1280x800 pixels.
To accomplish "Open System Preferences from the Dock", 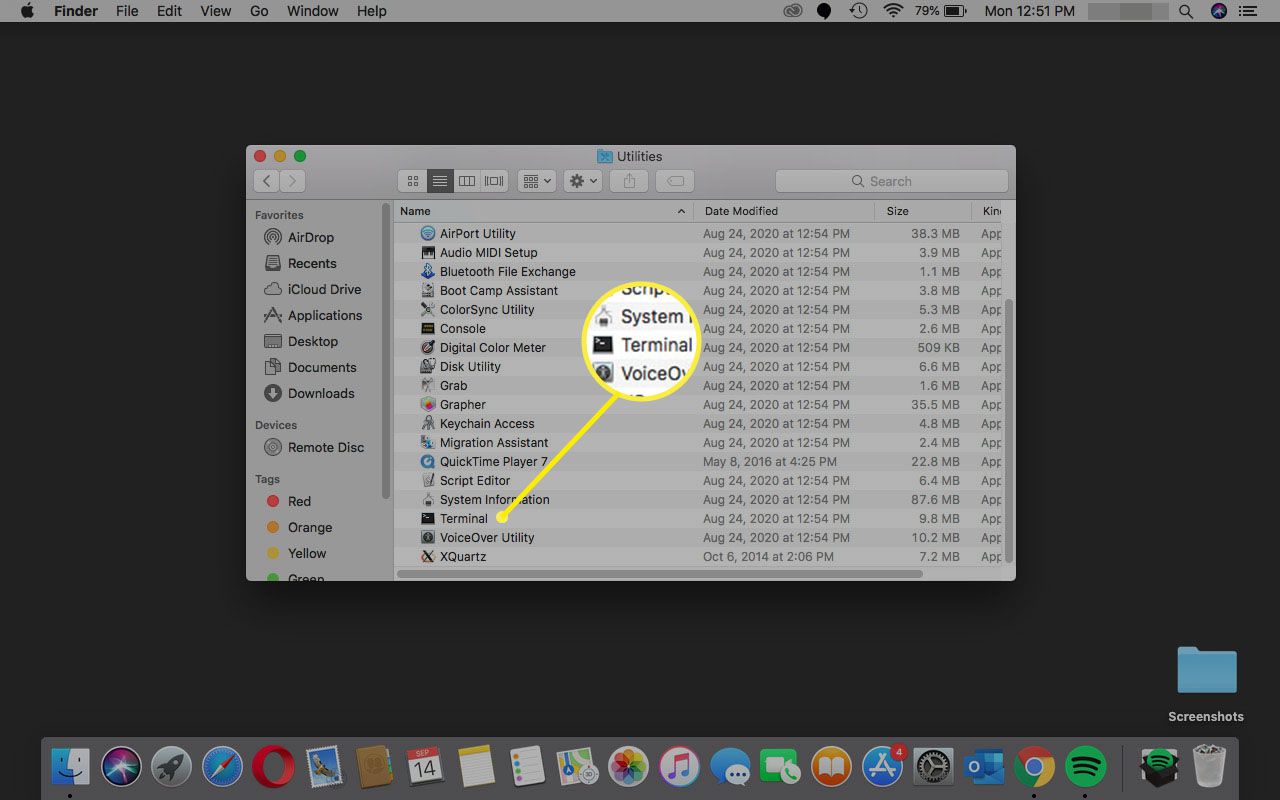I will point(934,767).
